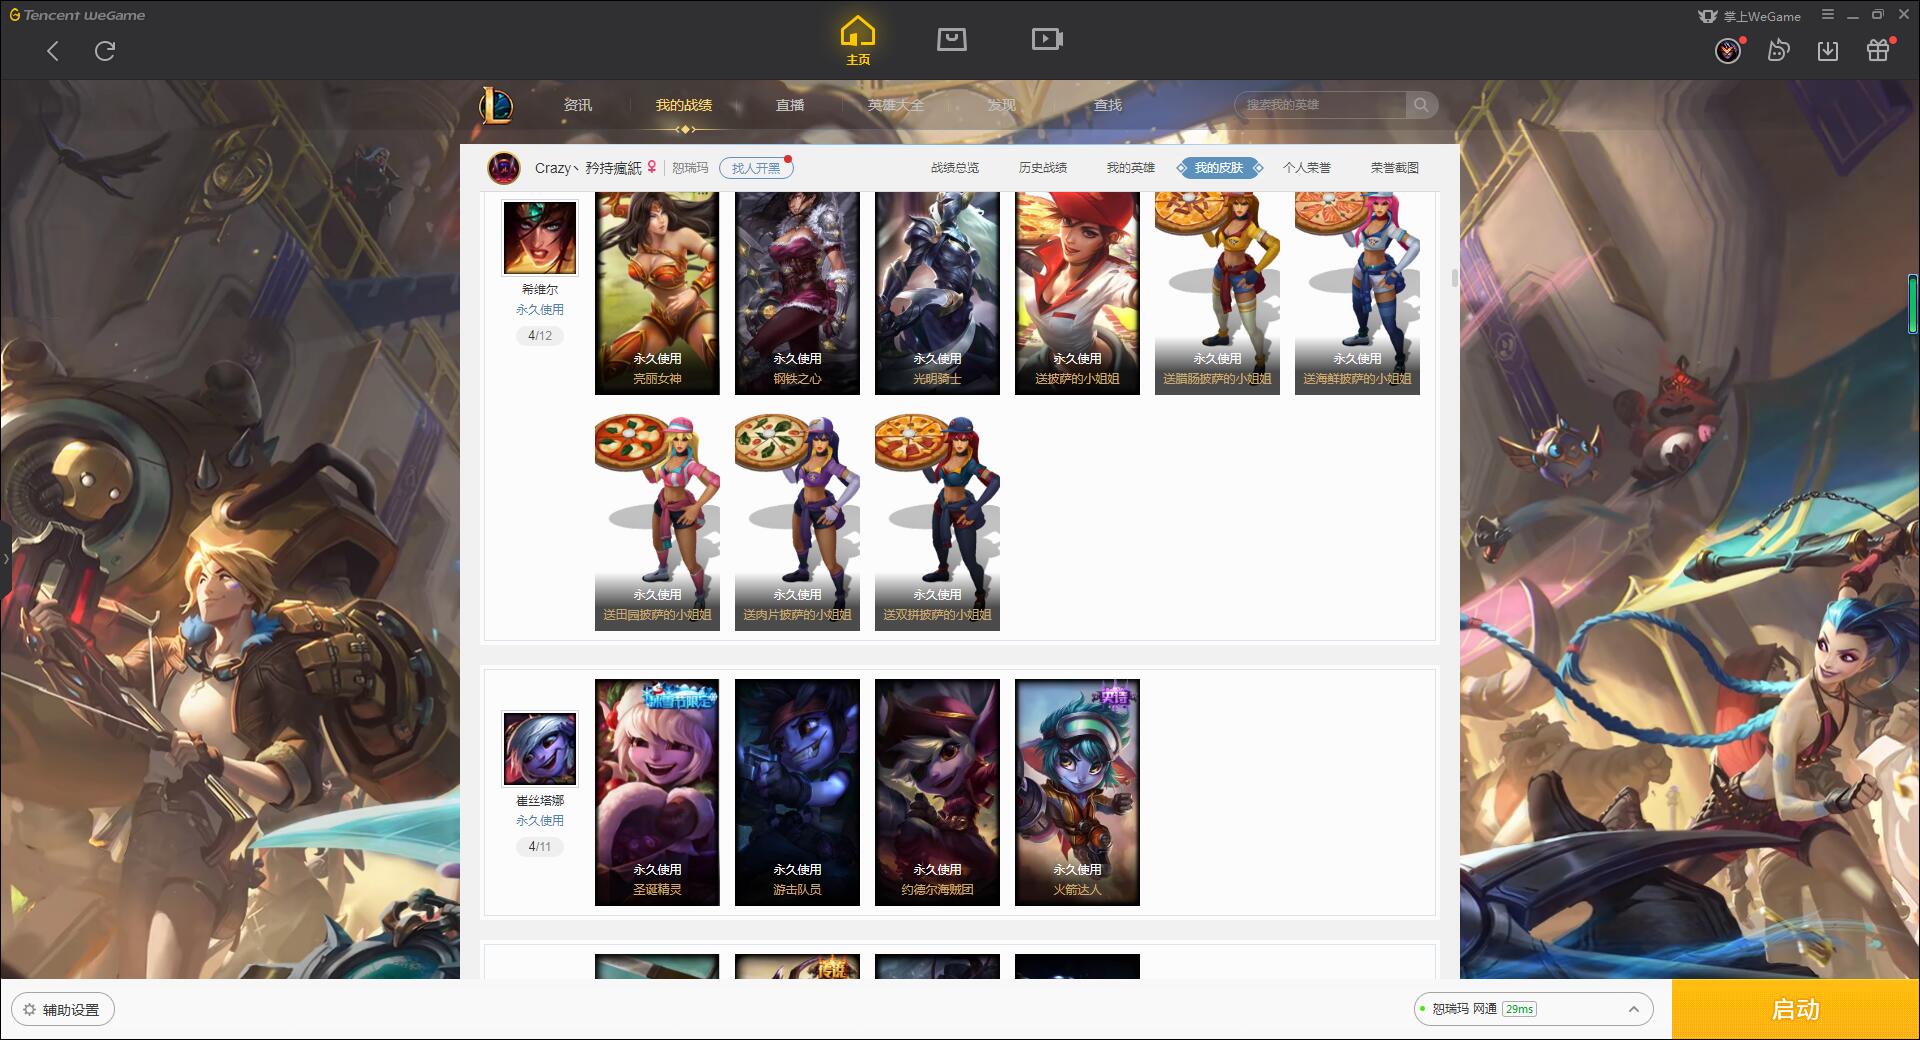Click the 29ms ping indicator
The image size is (1920, 1040).
[x=1519, y=1009]
